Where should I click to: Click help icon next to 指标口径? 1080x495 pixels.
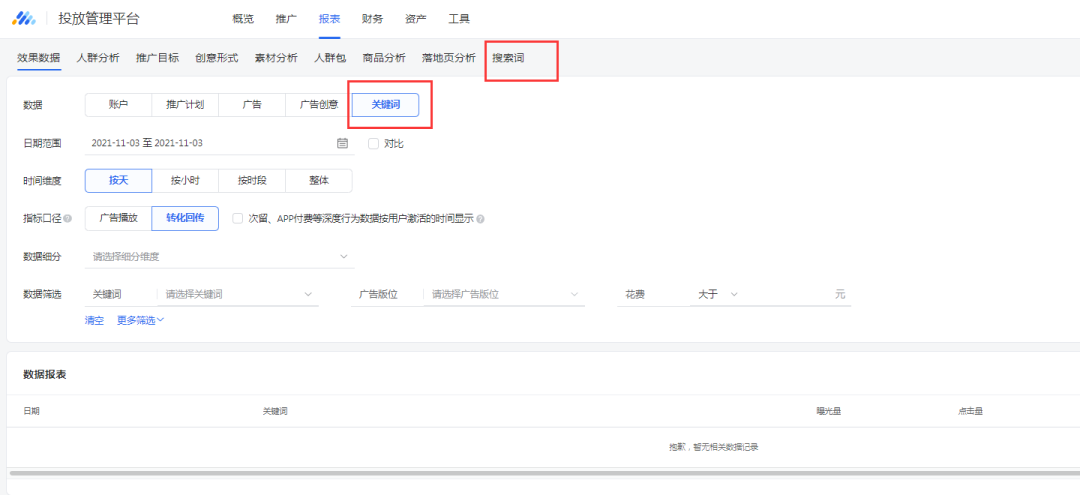(68, 219)
